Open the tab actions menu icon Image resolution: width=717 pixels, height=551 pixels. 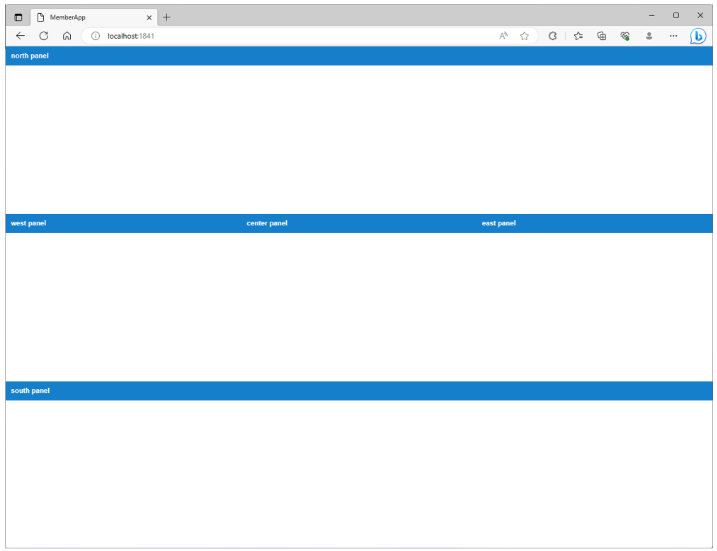18,17
